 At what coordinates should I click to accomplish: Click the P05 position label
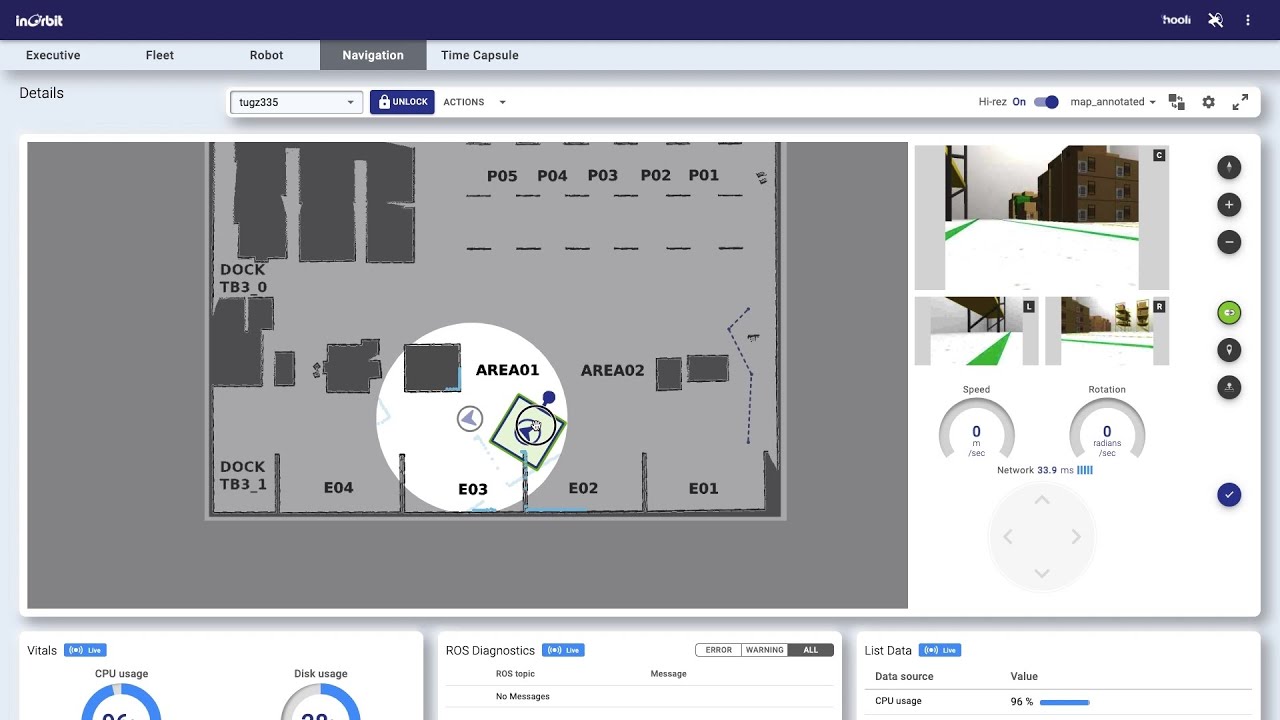point(502,176)
